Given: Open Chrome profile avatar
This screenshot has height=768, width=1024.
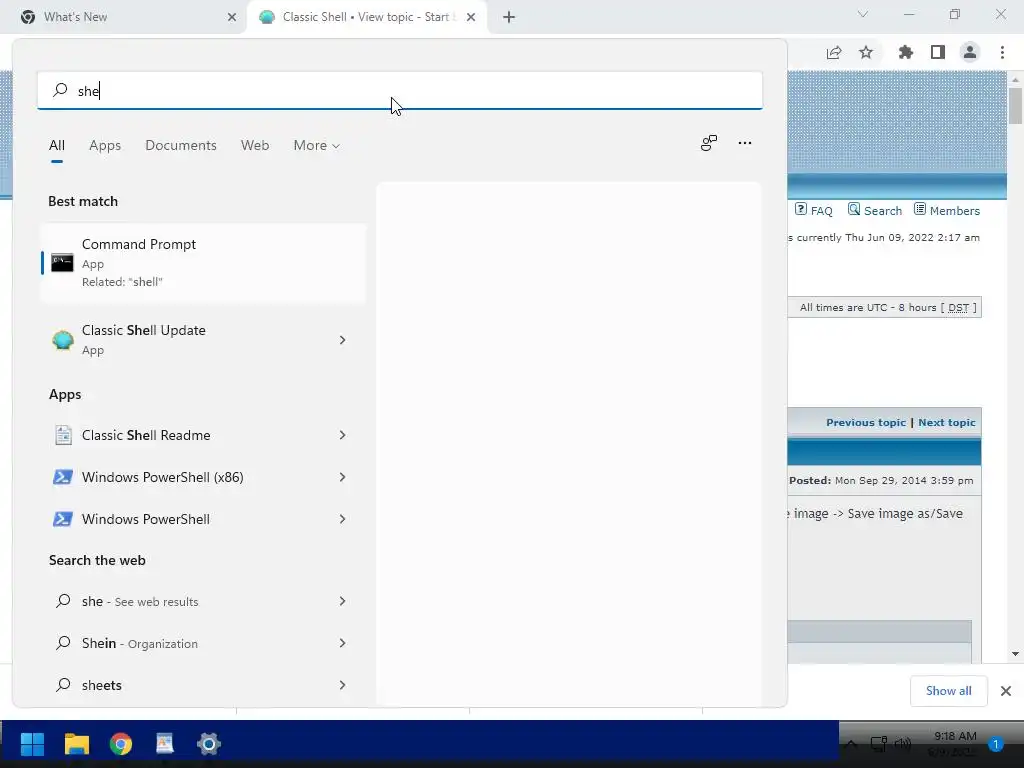Looking at the screenshot, I should tap(970, 52).
